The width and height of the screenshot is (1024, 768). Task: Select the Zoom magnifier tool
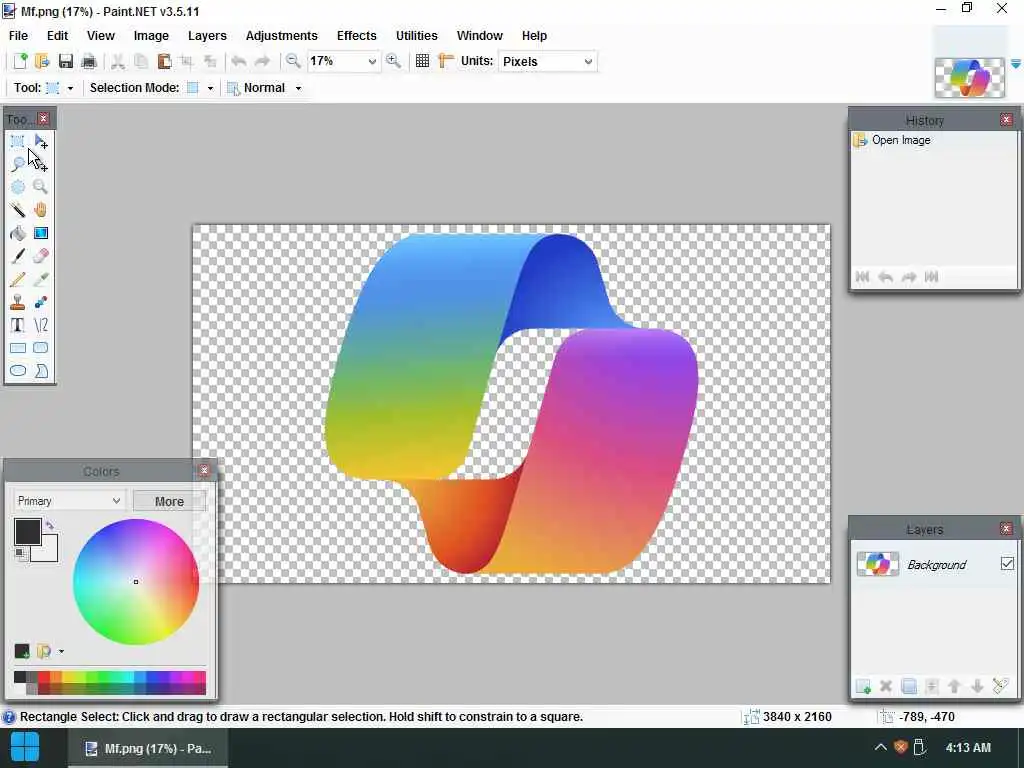40,187
